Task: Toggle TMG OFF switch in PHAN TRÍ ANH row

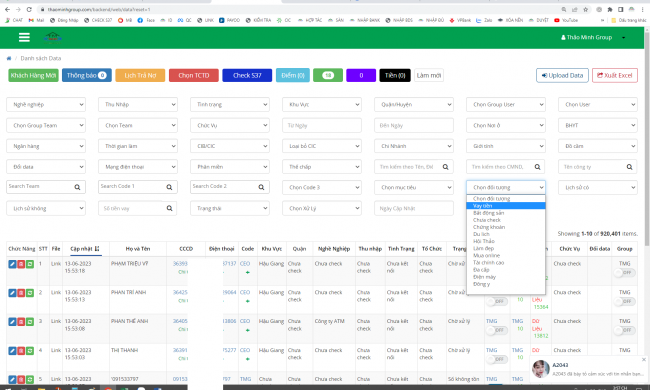Action: pyautogui.click(x=496, y=301)
